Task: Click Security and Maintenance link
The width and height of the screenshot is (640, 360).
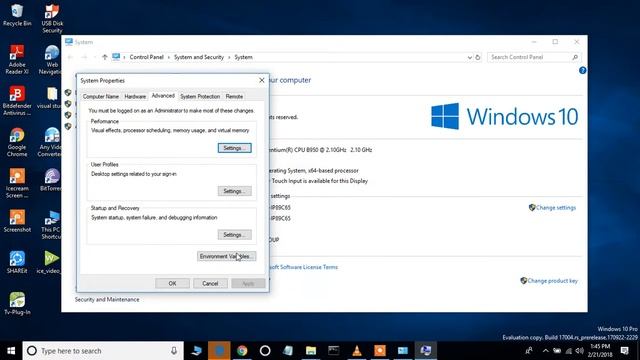Action: click(x=107, y=300)
